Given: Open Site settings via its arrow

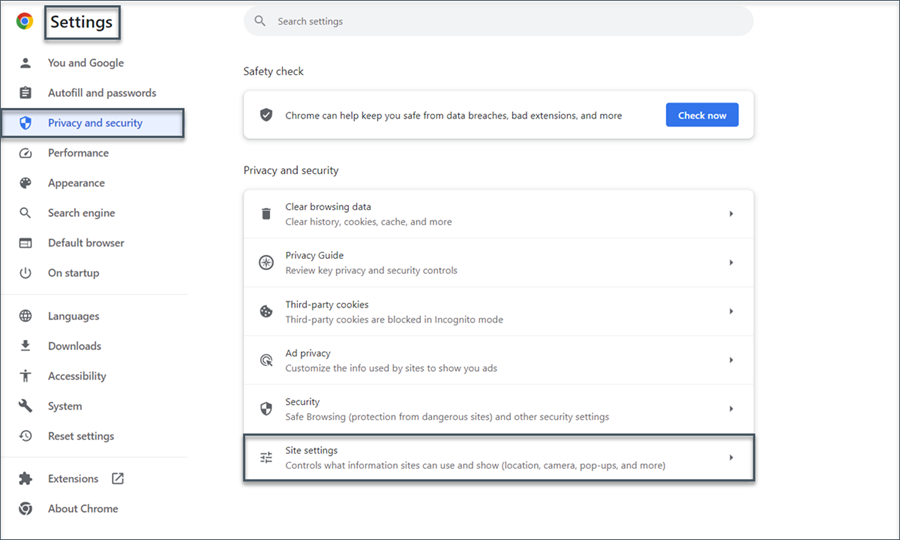Looking at the screenshot, I should pyautogui.click(x=731, y=457).
